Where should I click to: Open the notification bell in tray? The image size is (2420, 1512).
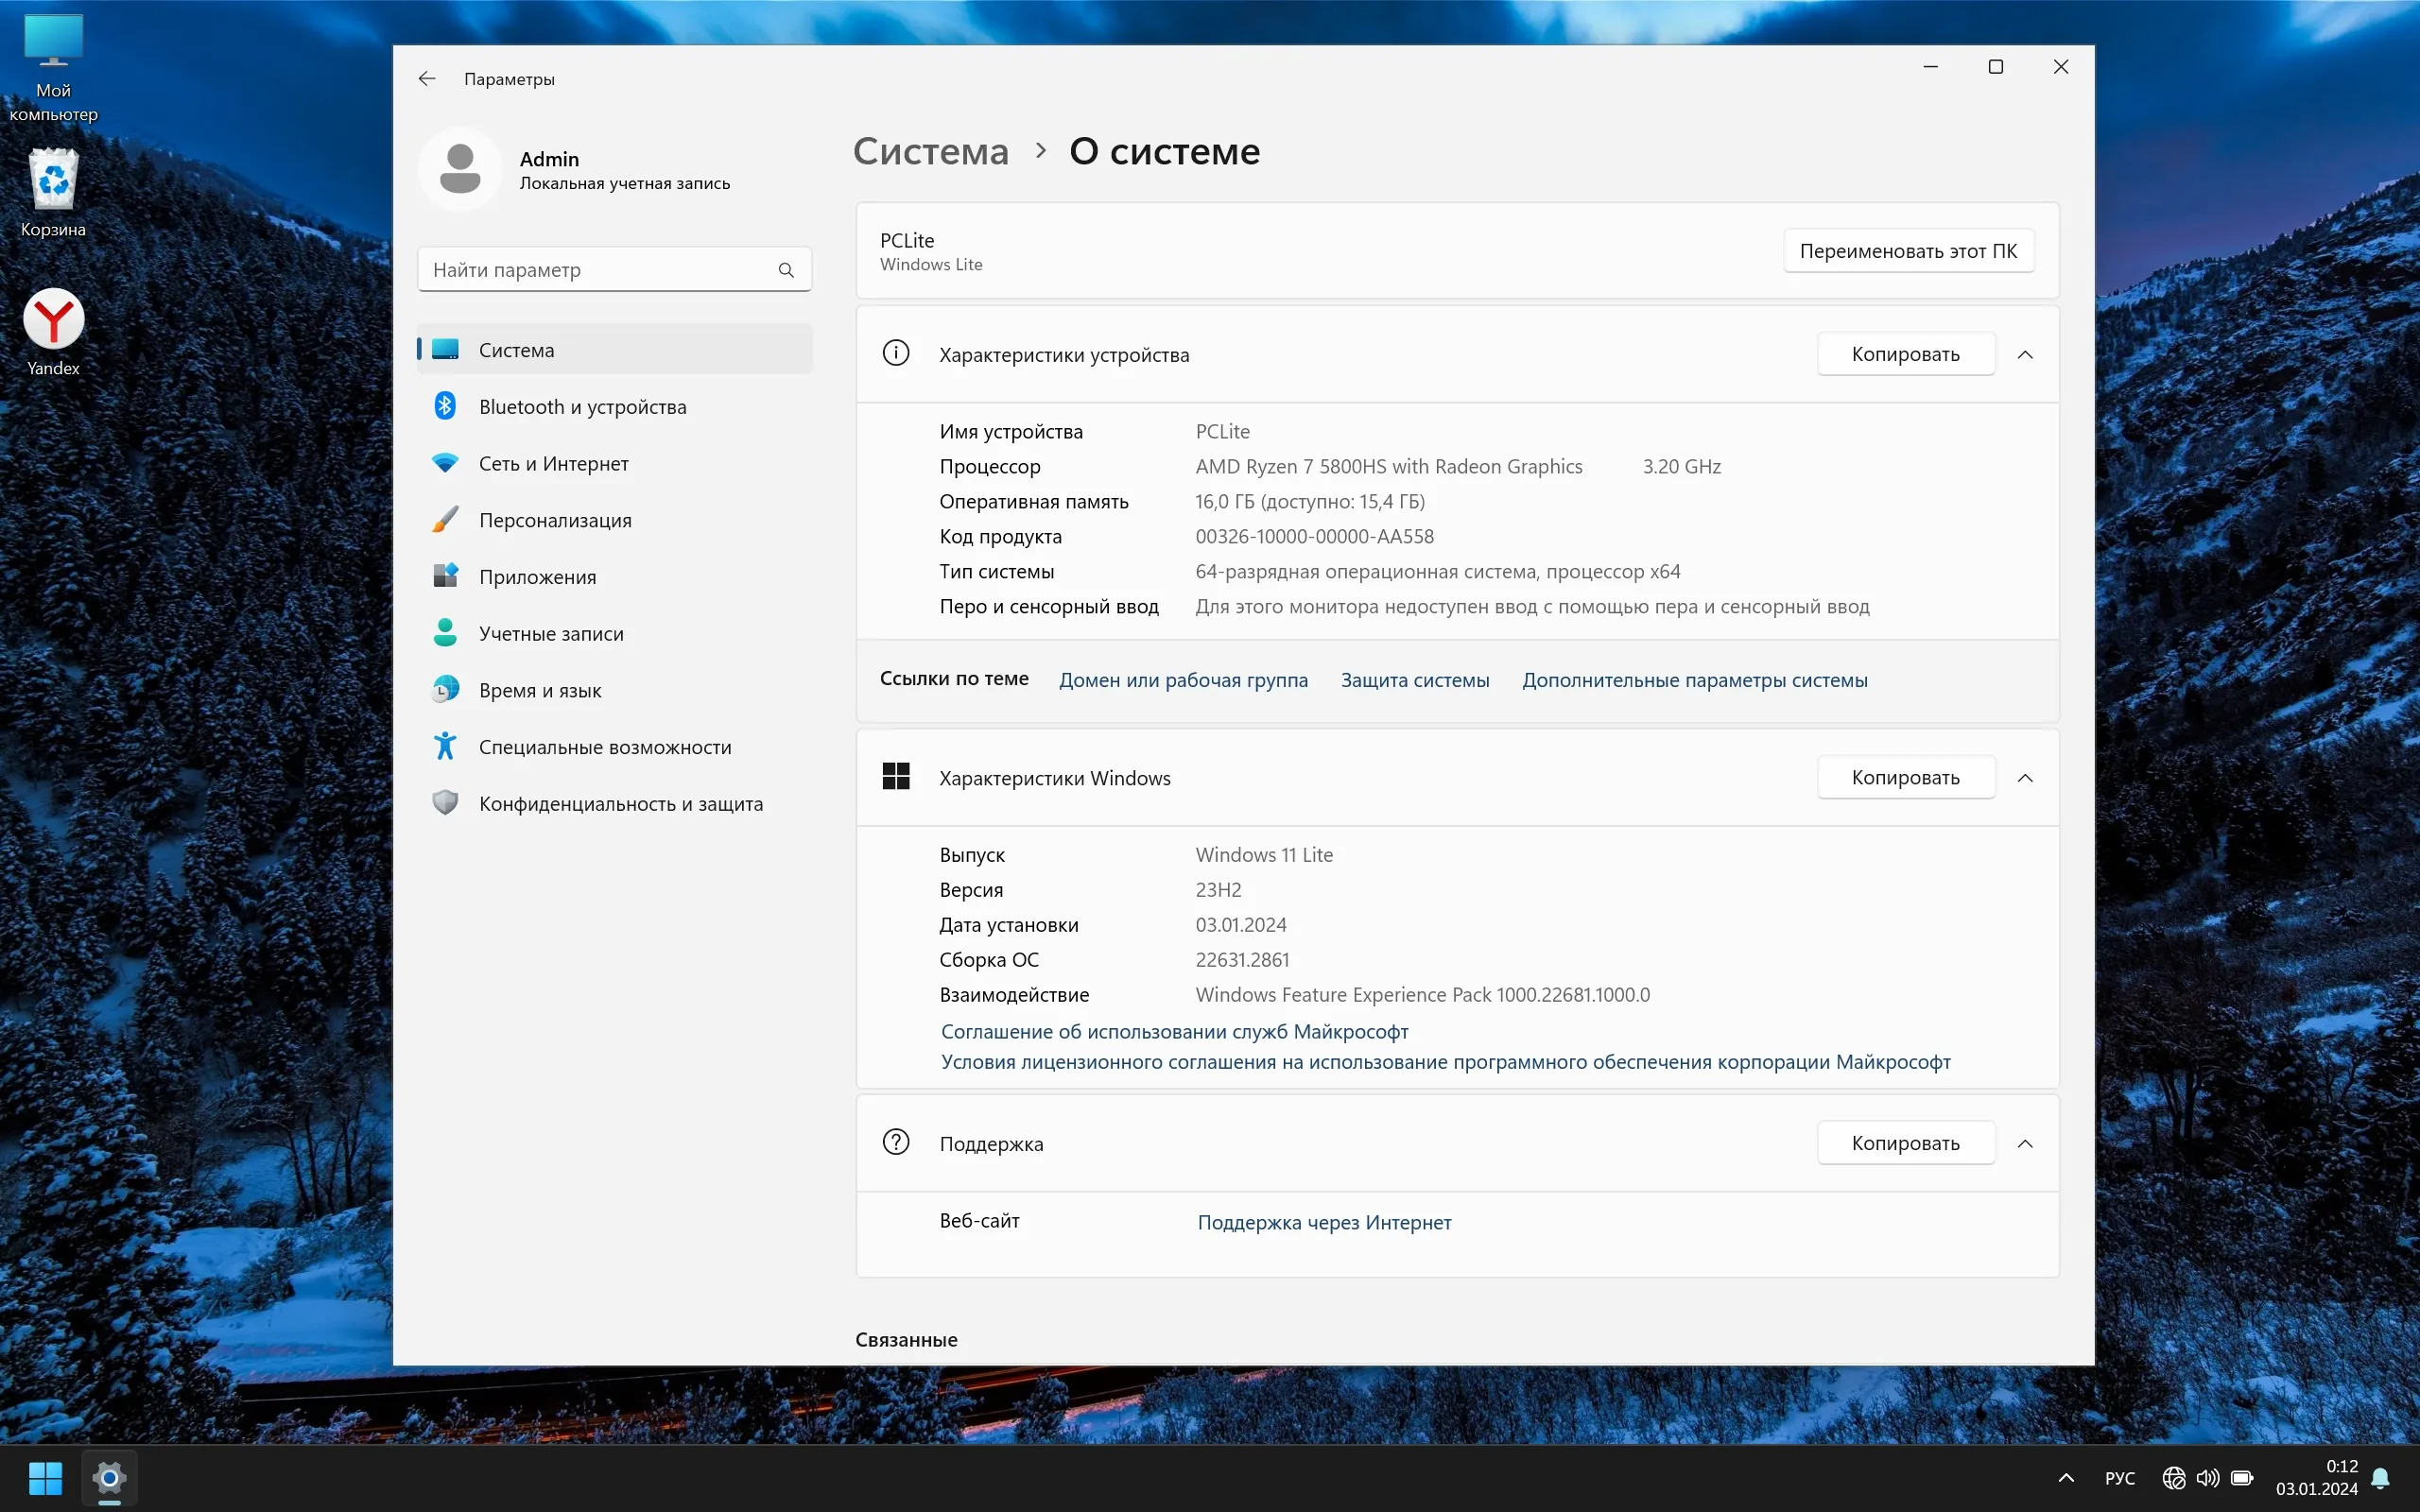[2381, 1477]
